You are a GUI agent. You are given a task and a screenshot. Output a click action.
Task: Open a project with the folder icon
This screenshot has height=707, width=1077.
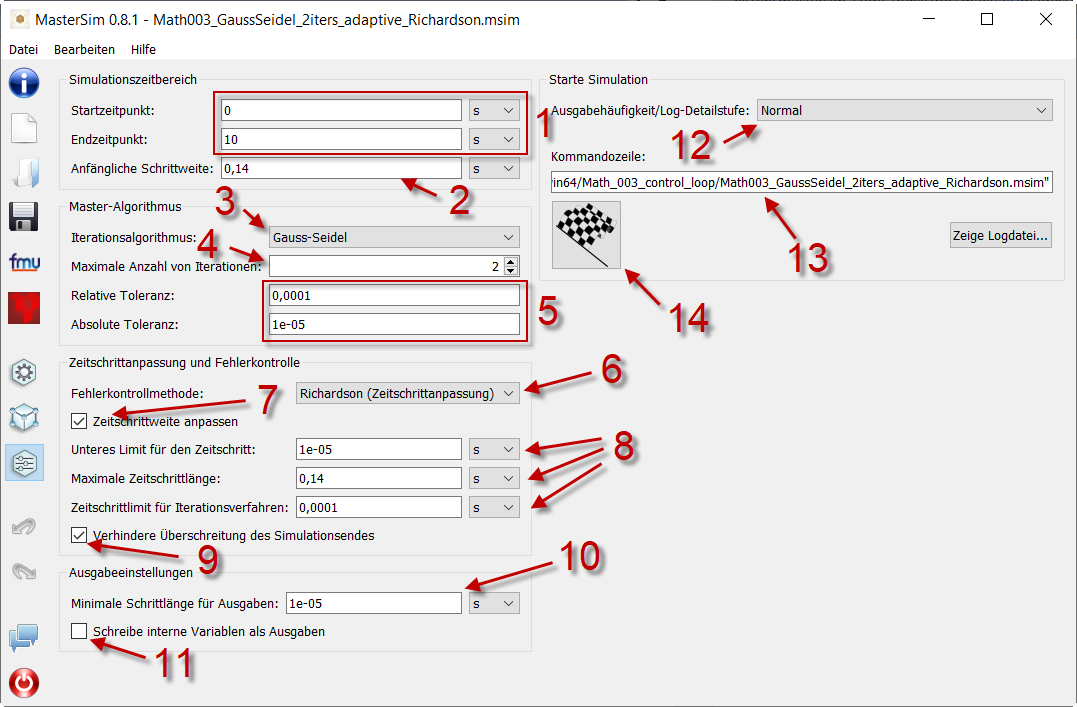(x=26, y=172)
